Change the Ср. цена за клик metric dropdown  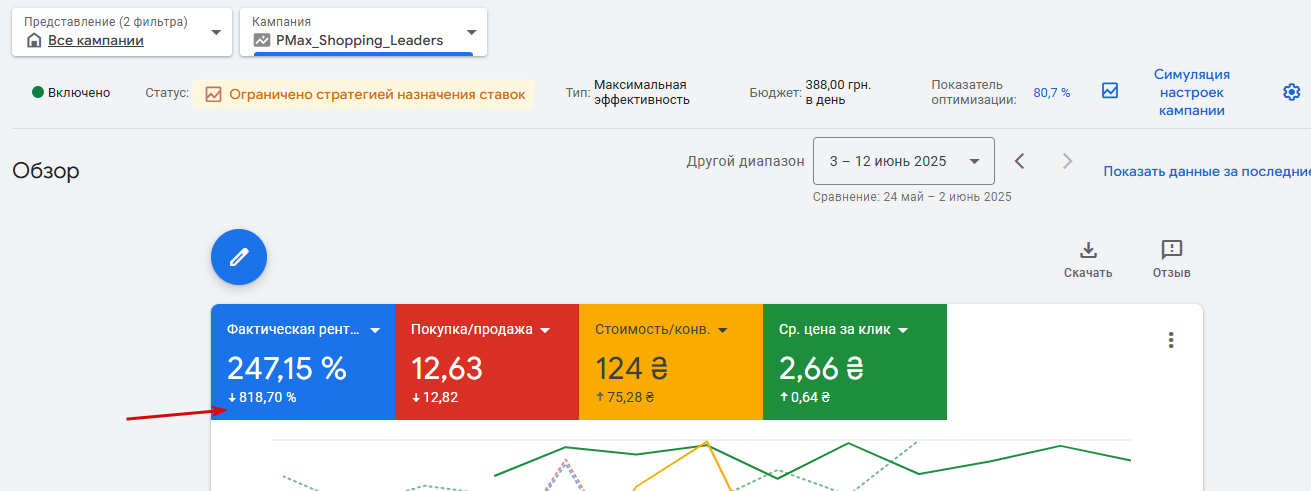pos(902,330)
